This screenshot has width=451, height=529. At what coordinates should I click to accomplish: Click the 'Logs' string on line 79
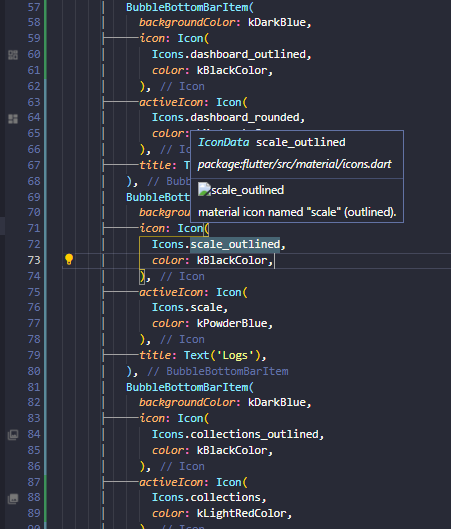235,355
